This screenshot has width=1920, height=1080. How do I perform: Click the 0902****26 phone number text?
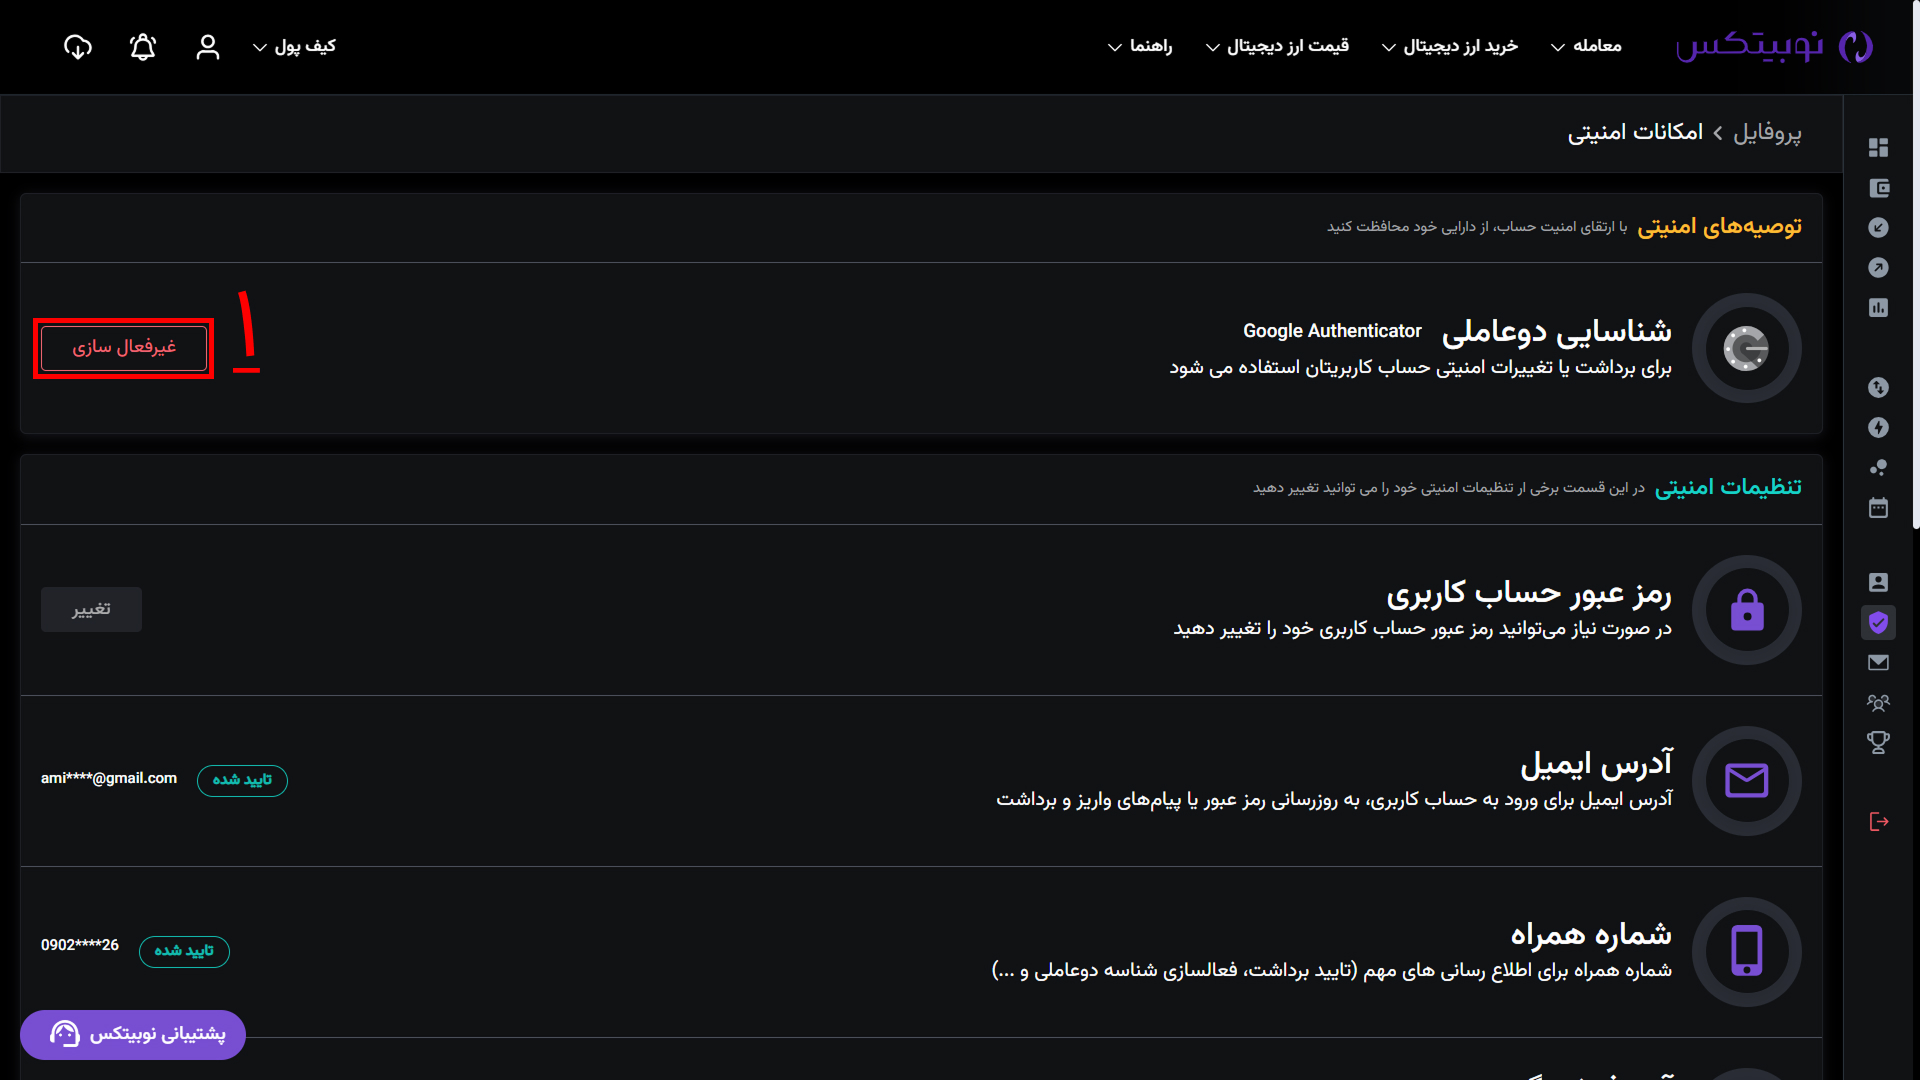(x=80, y=945)
